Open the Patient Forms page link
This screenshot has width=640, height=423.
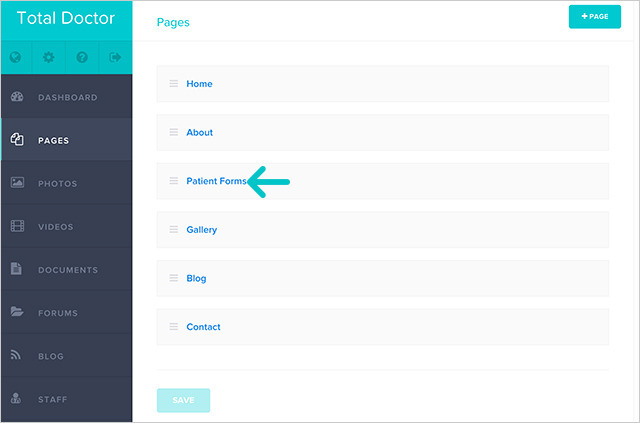(x=216, y=181)
